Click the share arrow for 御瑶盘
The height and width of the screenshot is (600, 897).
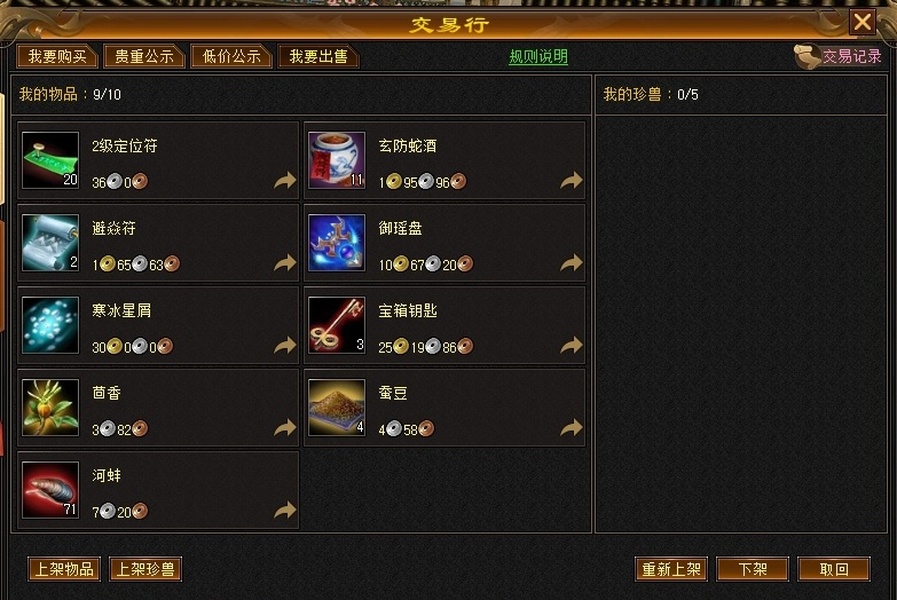coord(571,263)
